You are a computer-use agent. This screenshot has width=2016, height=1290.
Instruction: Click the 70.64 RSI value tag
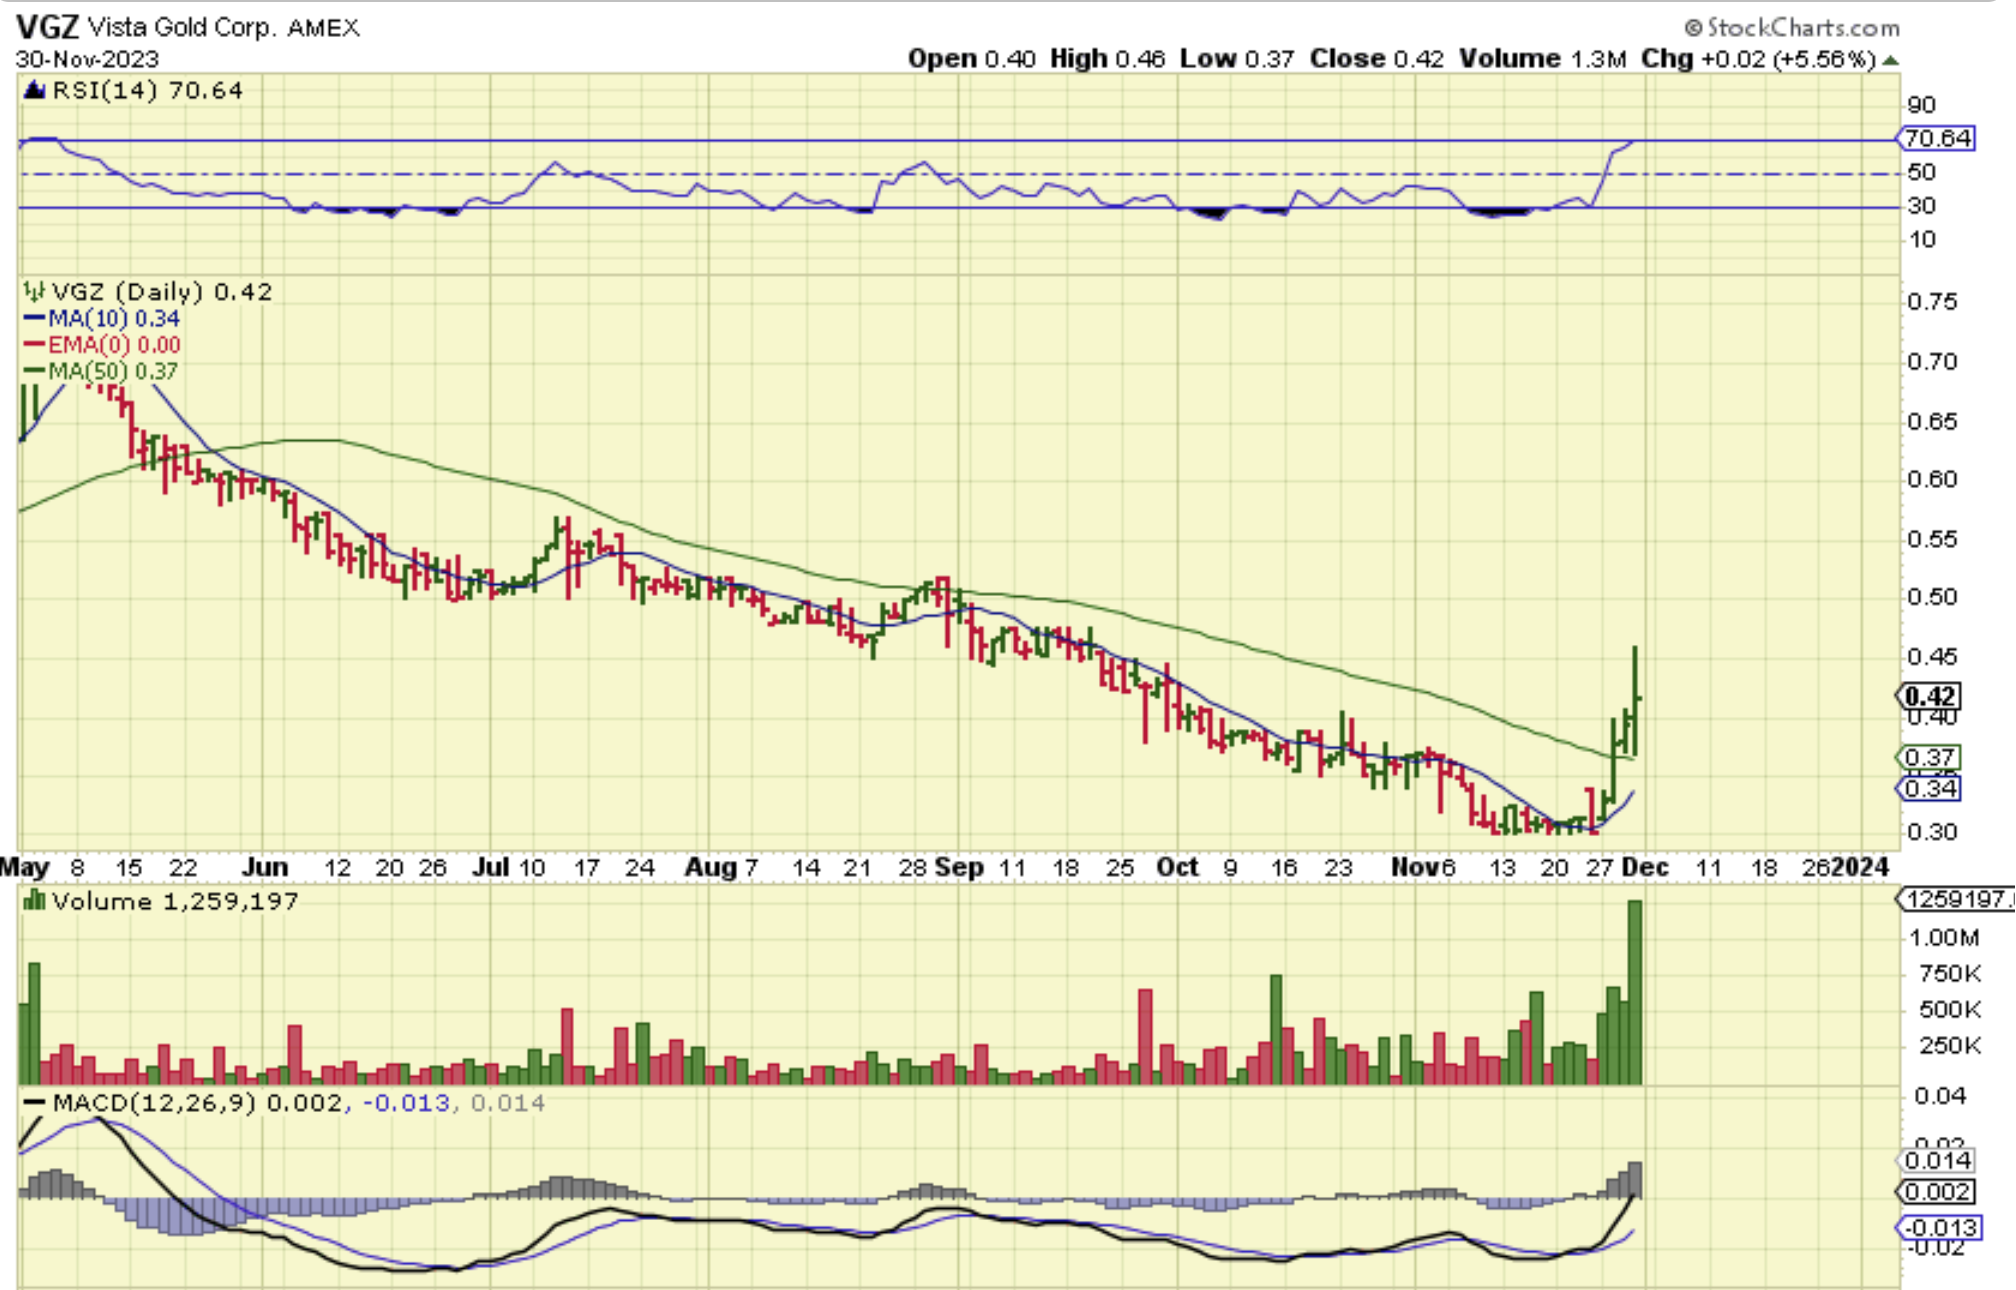tap(1938, 138)
